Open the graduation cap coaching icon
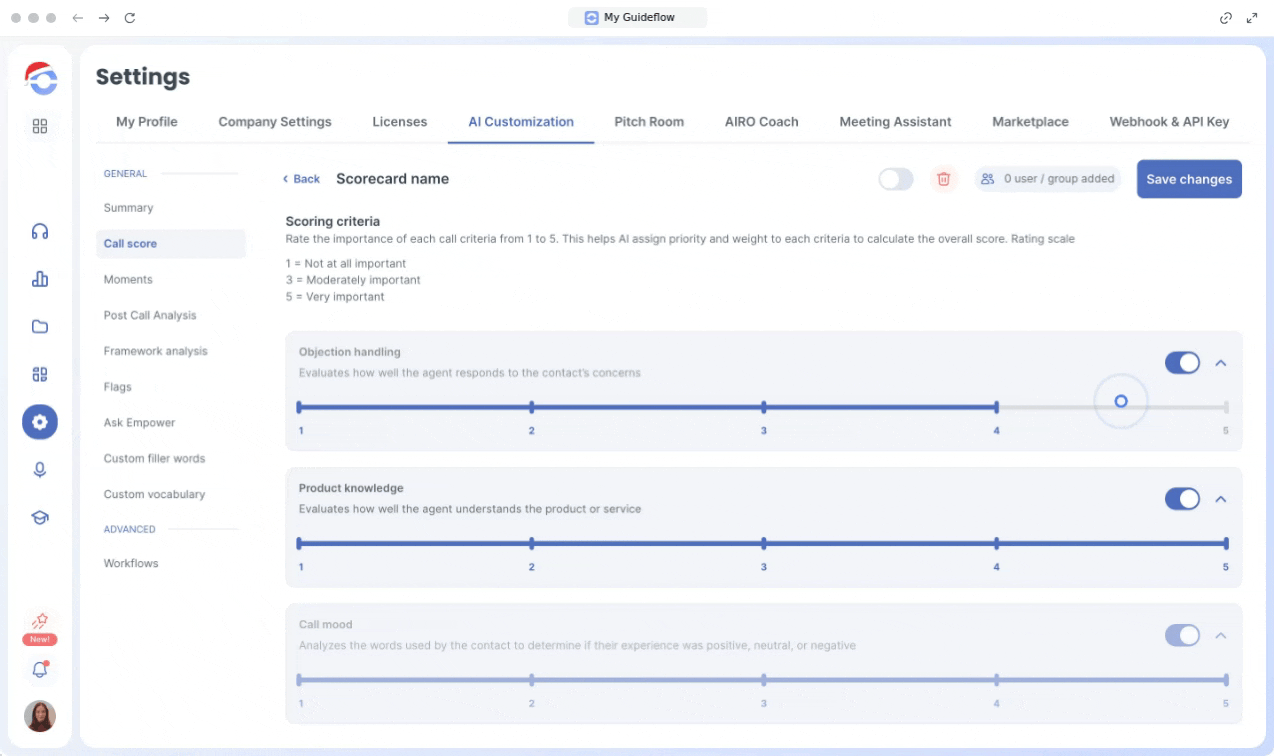This screenshot has height=756, width=1274. [x=40, y=518]
